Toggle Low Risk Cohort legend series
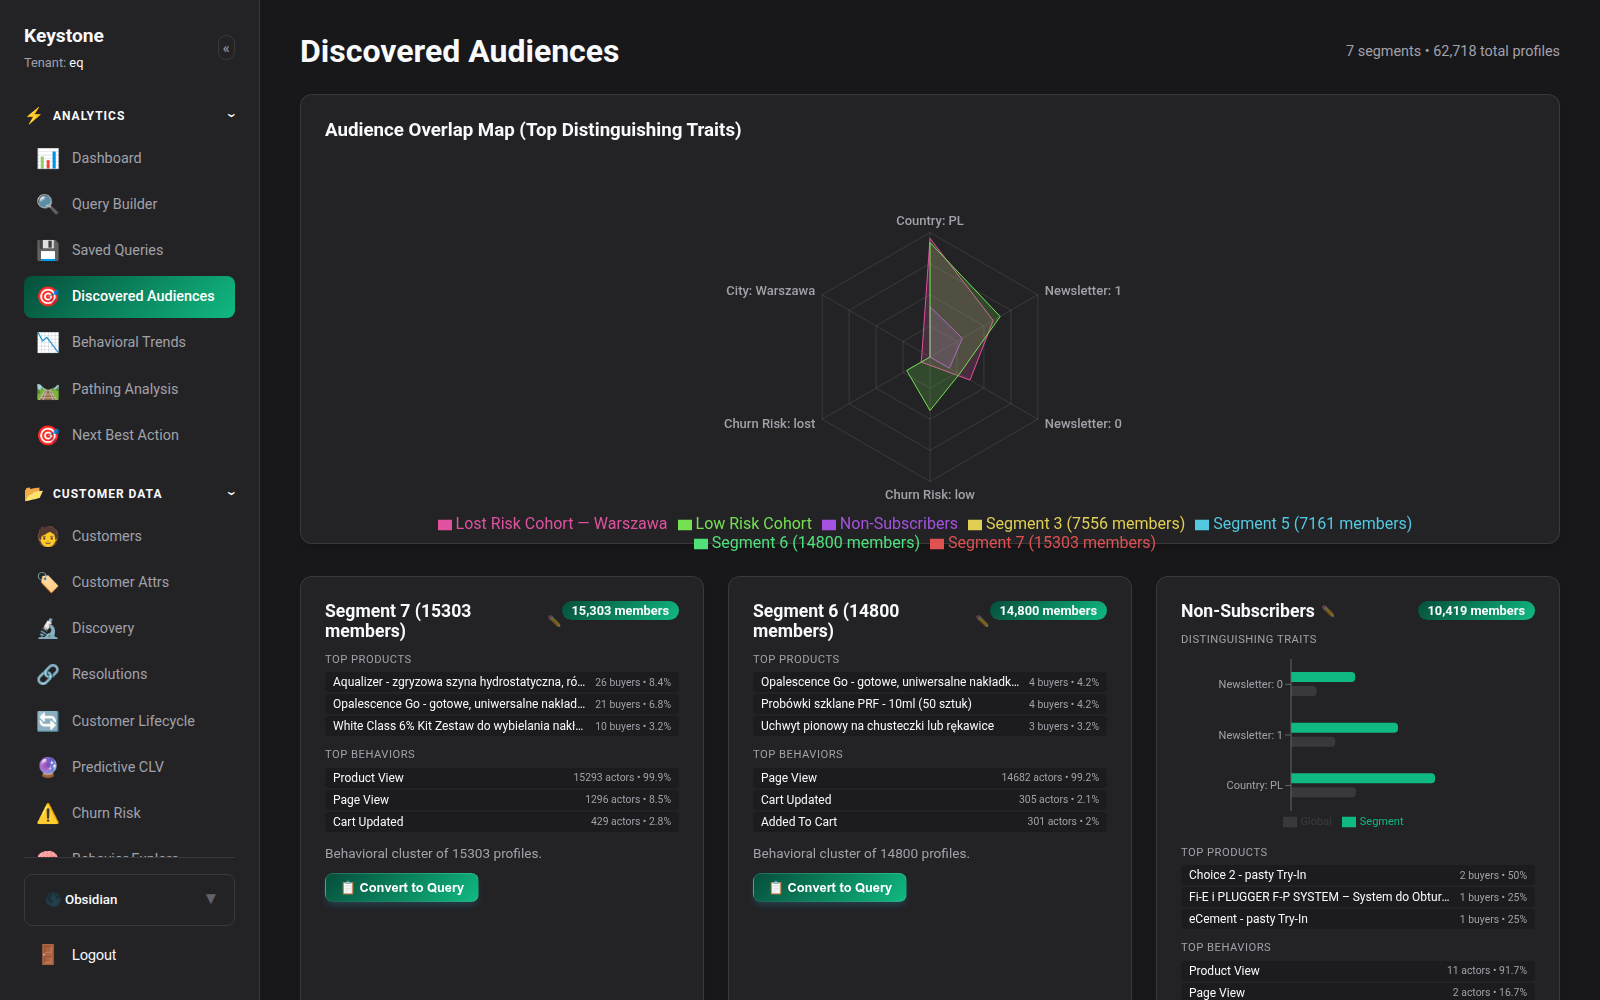 click(745, 524)
